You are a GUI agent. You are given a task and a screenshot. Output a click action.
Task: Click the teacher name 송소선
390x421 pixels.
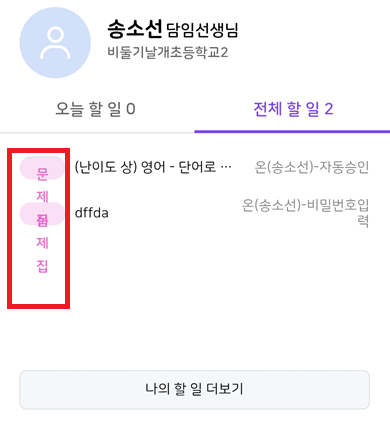[135, 29]
